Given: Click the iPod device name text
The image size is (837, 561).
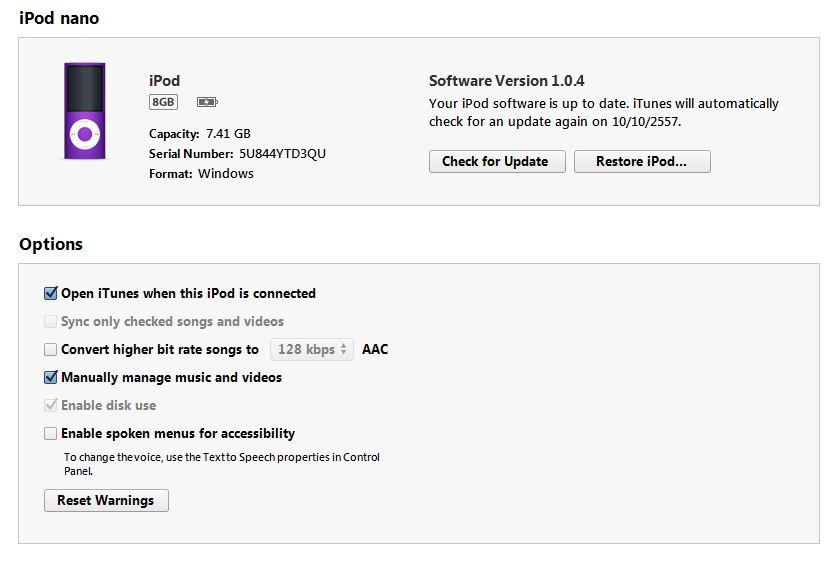Looking at the screenshot, I should point(164,81).
